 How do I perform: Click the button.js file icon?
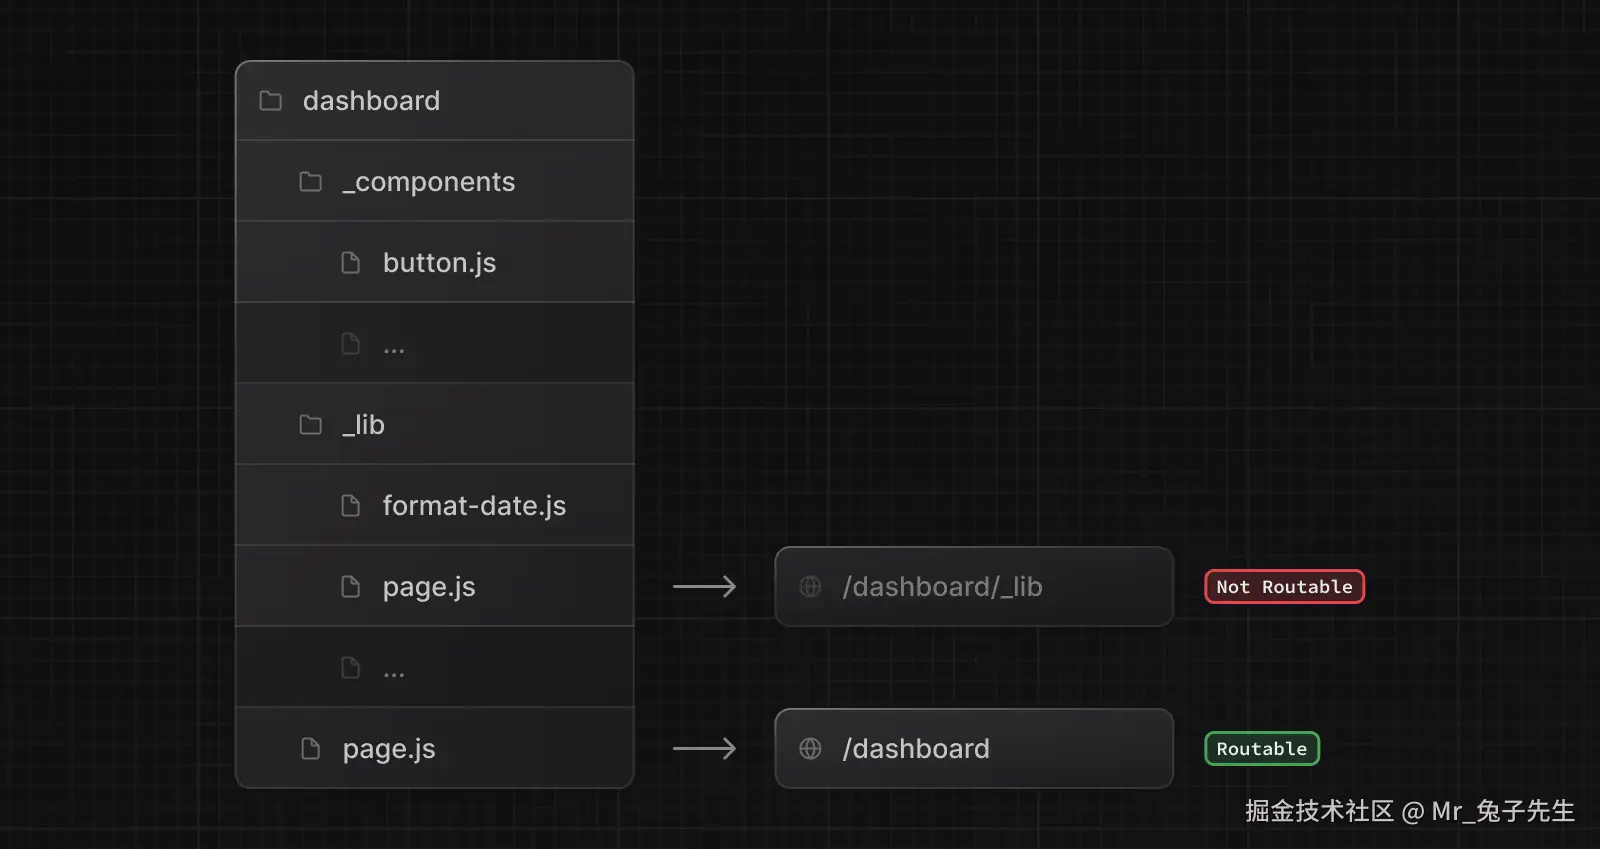351,263
